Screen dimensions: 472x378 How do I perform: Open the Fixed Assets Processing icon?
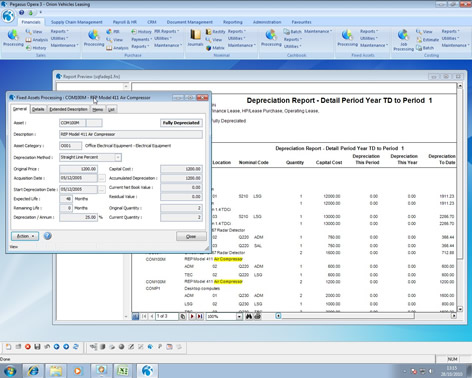tap(347, 35)
